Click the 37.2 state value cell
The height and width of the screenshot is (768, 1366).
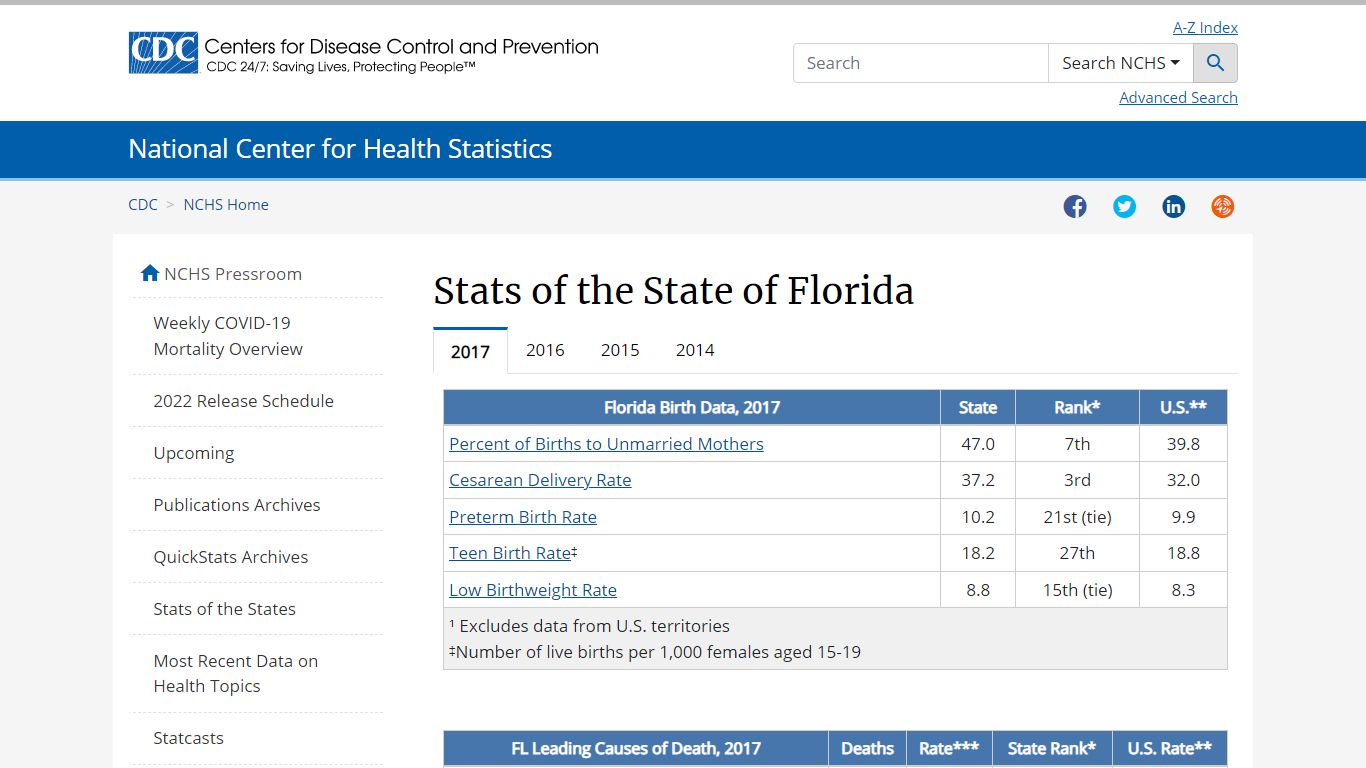tap(978, 480)
